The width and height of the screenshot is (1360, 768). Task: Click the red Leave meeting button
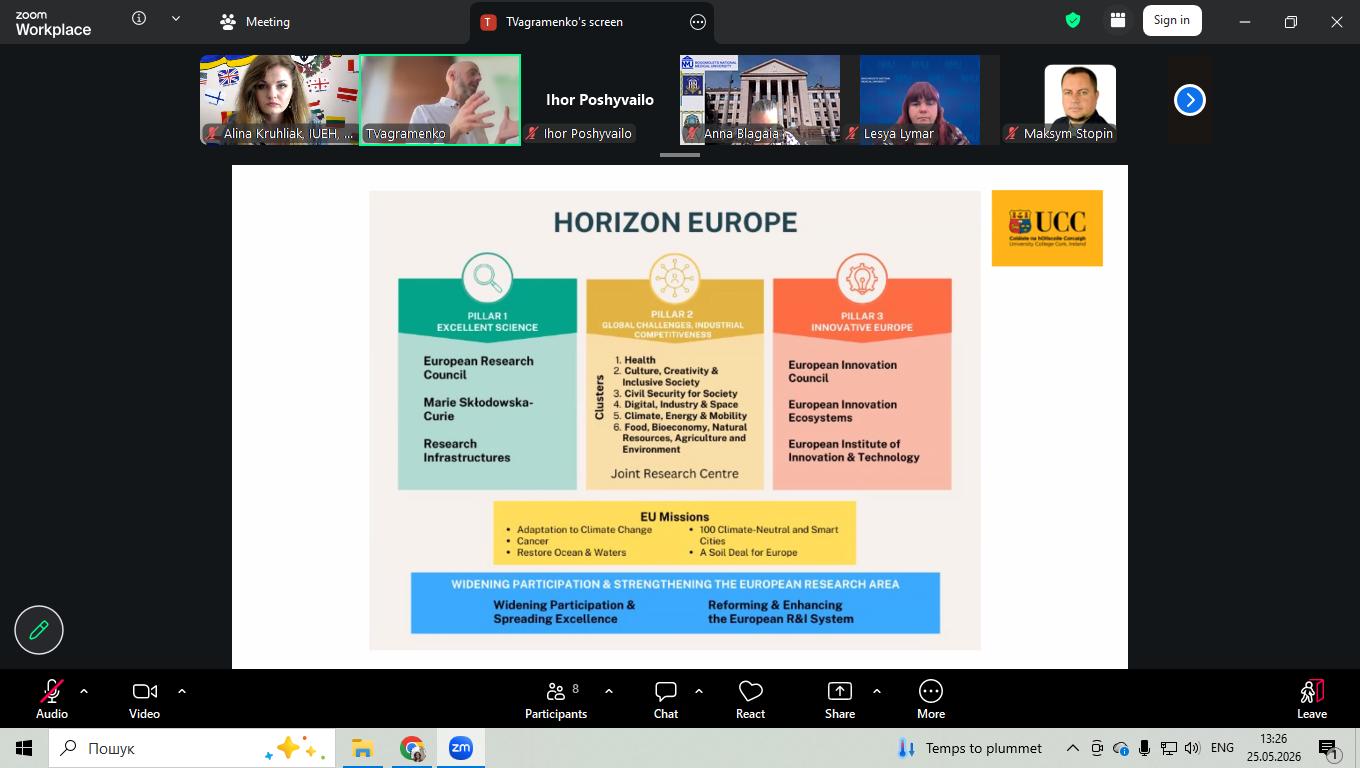point(1312,699)
